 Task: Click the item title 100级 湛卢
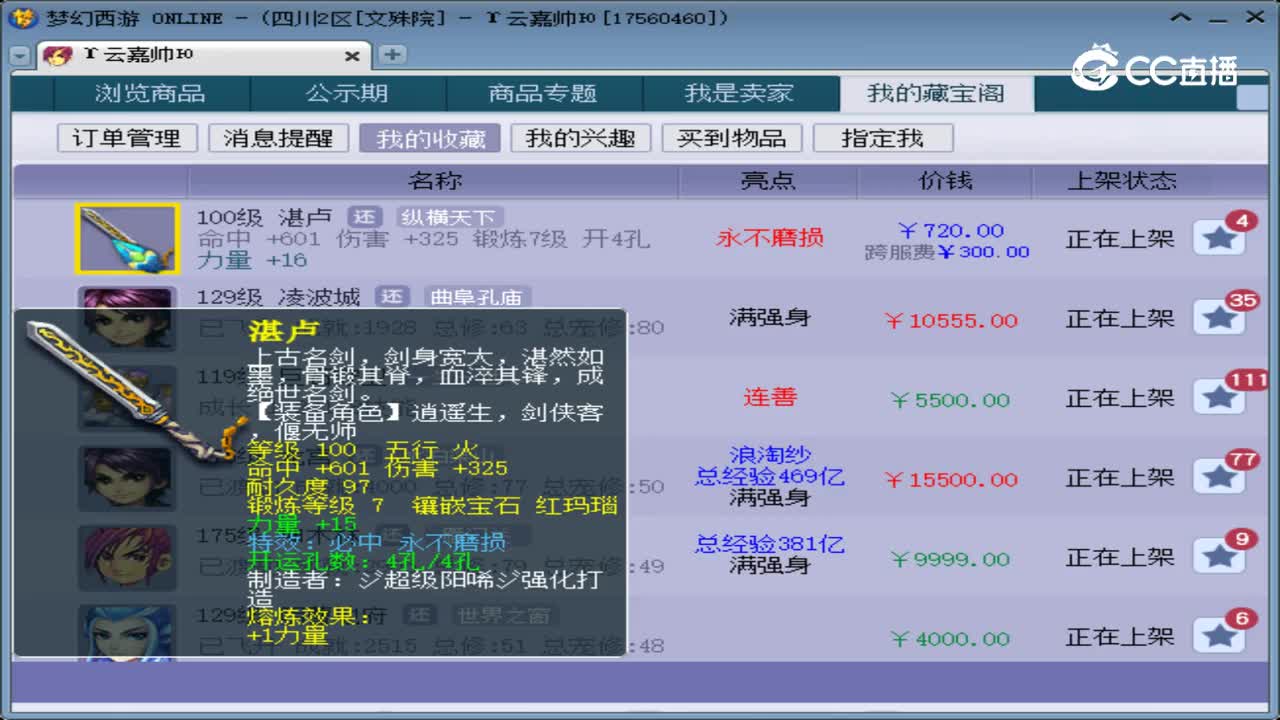coord(264,217)
